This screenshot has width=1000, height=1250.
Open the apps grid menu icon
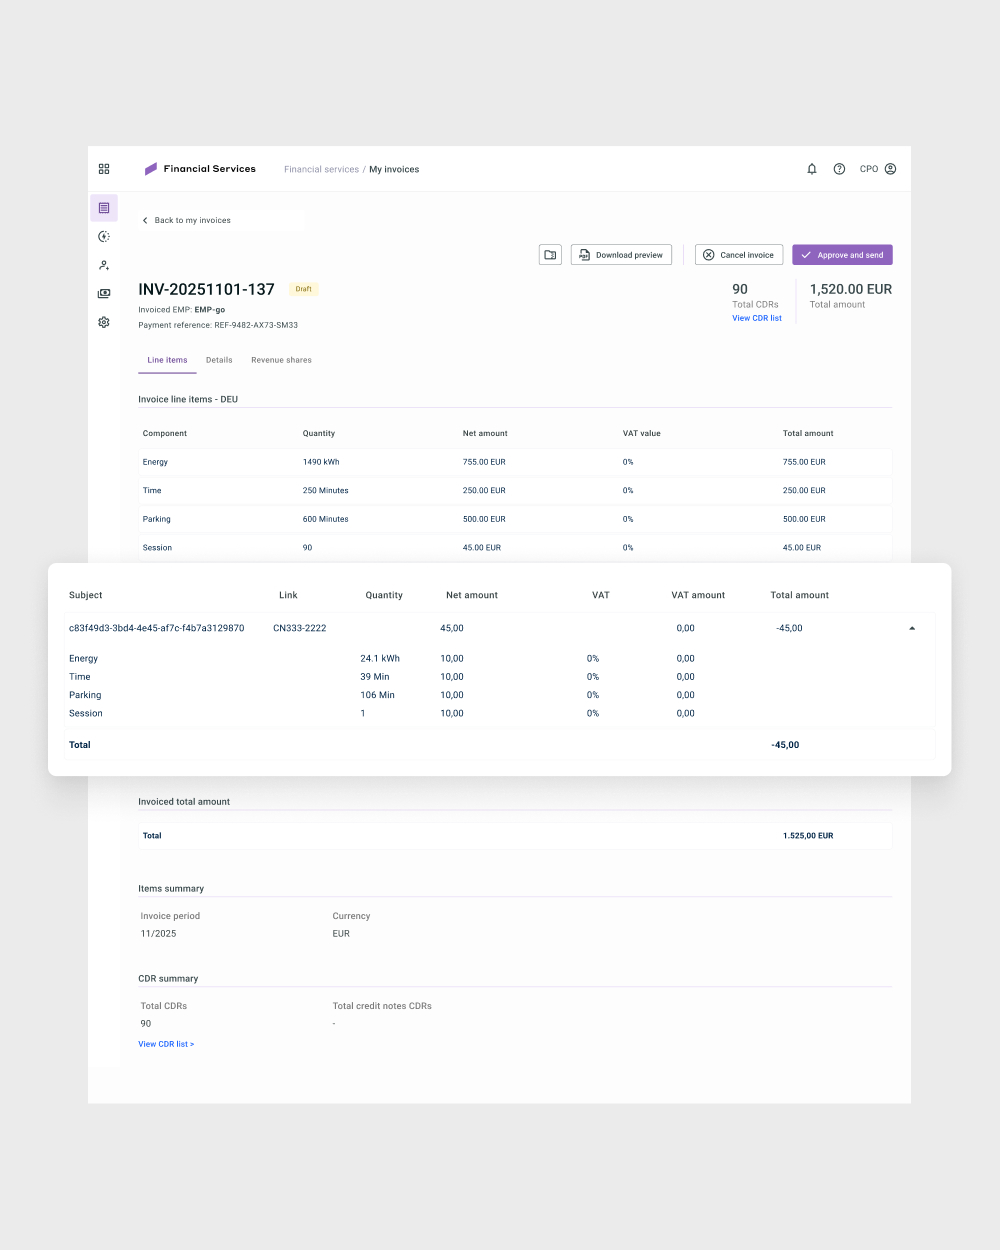[104, 169]
